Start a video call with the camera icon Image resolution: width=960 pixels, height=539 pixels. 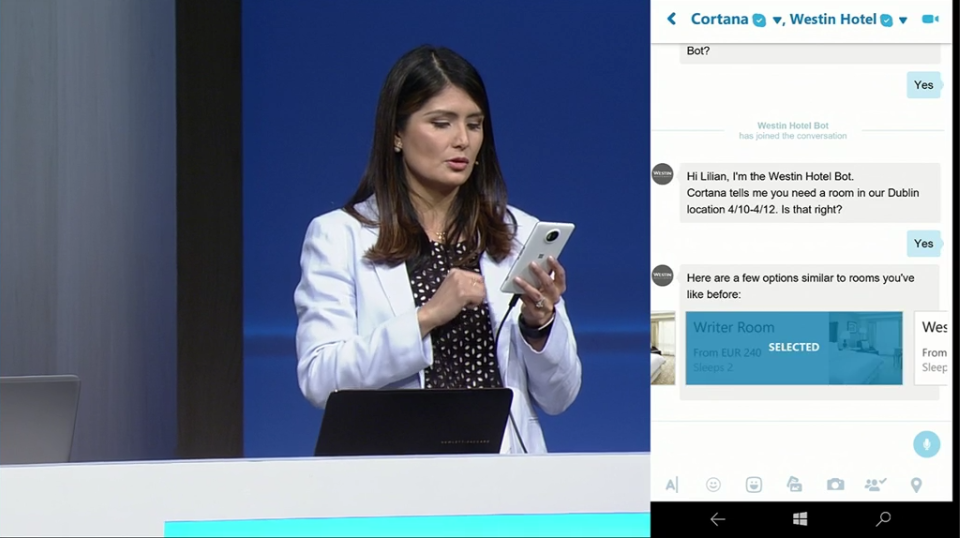point(930,19)
